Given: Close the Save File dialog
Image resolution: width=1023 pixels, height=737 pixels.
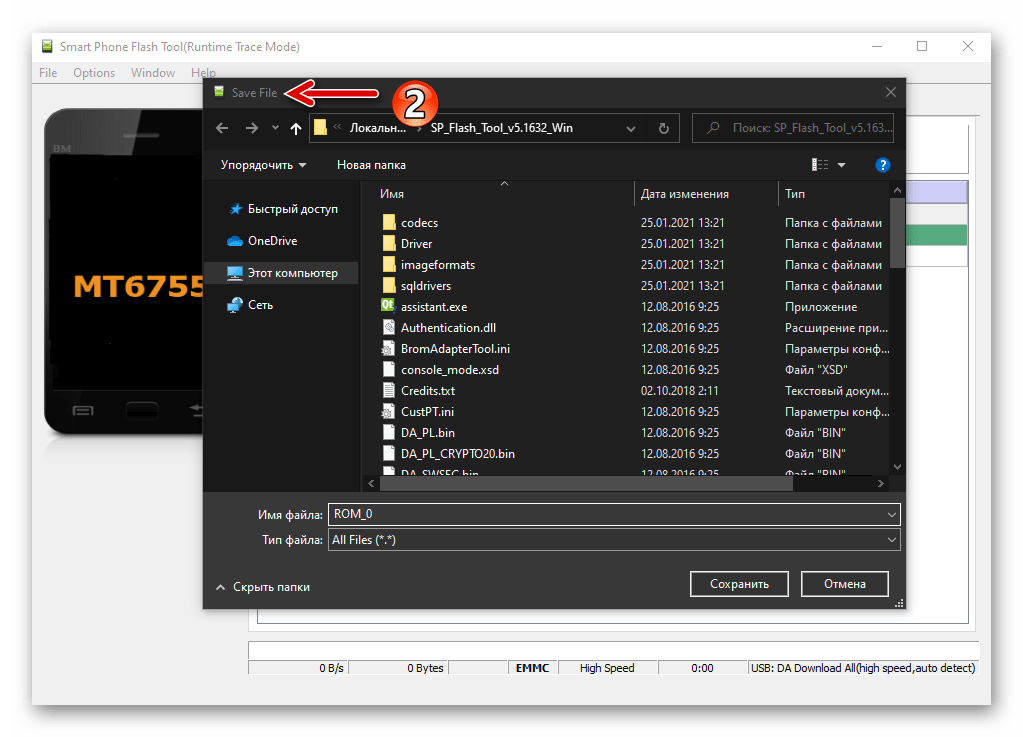Looking at the screenshot, I should 891,93.
